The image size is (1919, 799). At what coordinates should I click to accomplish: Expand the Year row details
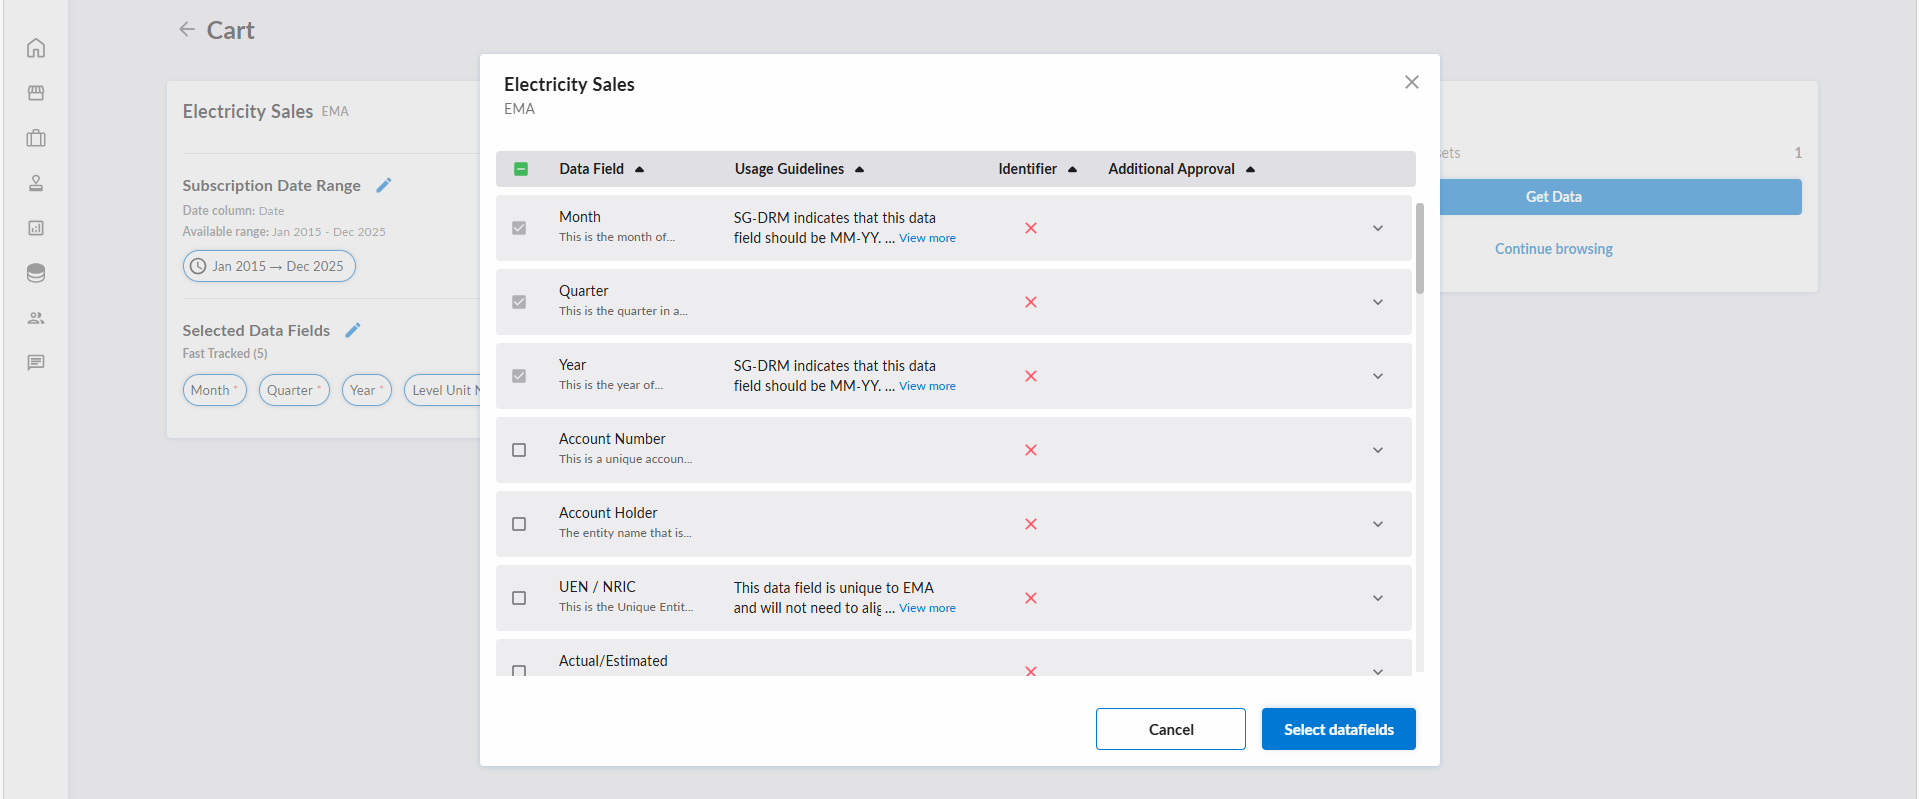(x=1378, y=376)
